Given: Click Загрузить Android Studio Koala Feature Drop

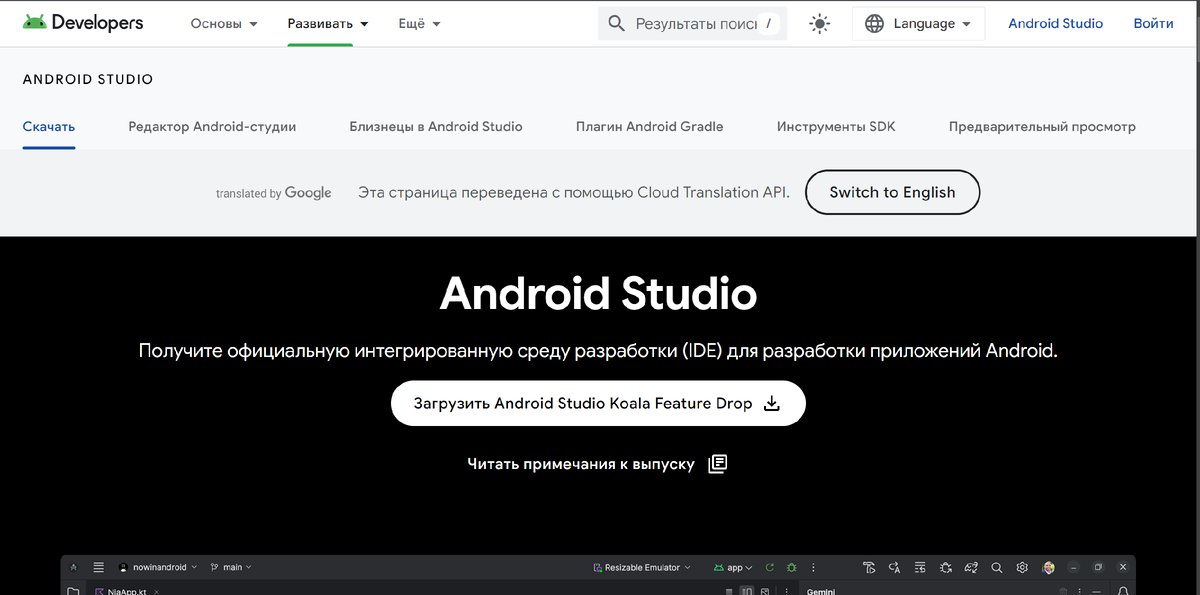Looking at the screenshot, I should [597, 403].
